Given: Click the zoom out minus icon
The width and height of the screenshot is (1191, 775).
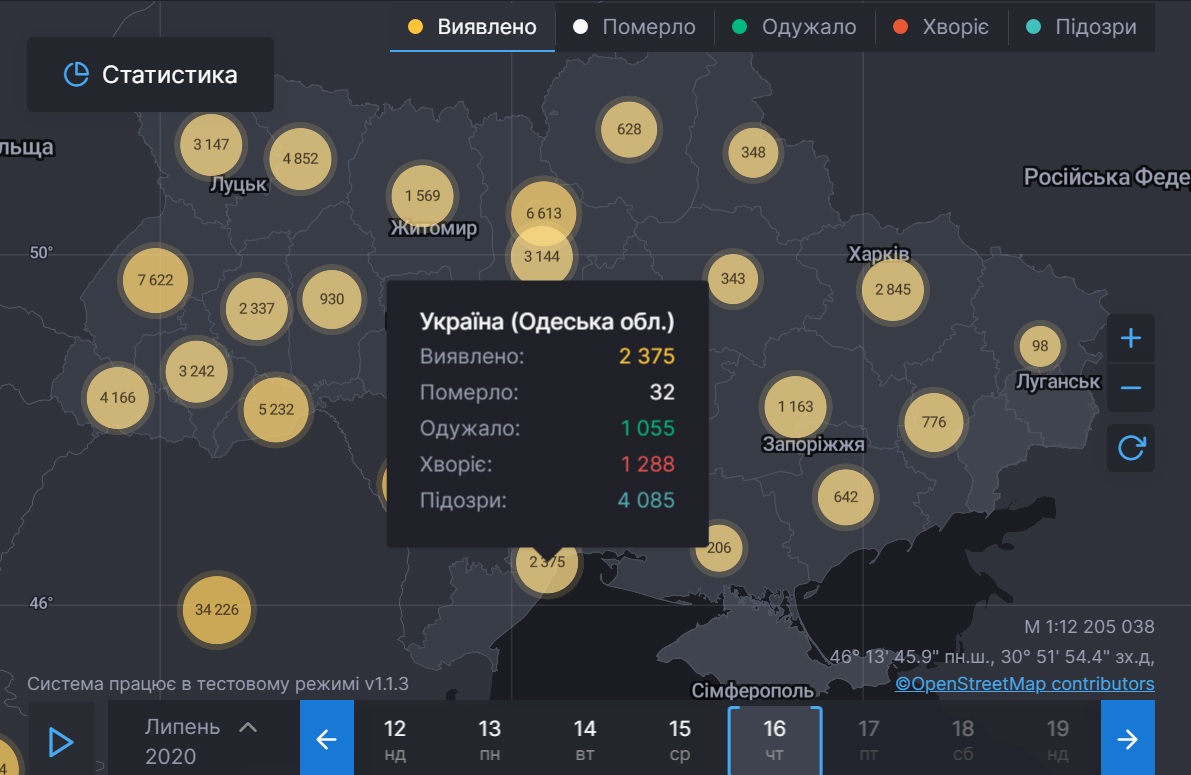Looking at the screenshot, I should (x=1130, y=388).
